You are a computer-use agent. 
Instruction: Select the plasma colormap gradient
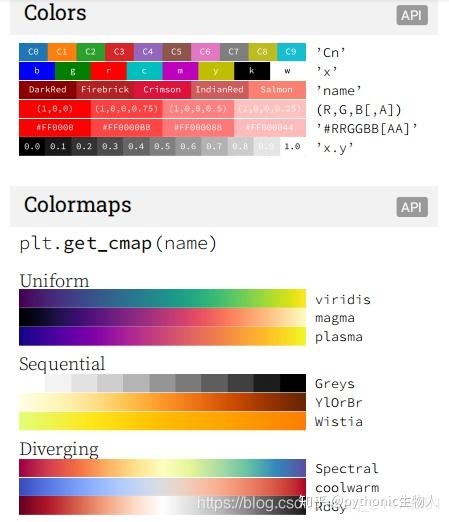pos(162,336)
